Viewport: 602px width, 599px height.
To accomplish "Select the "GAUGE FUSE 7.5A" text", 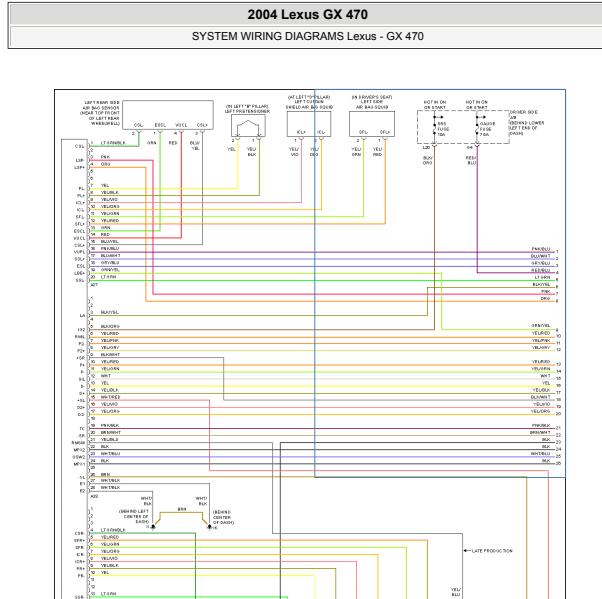I will (487, 129).
